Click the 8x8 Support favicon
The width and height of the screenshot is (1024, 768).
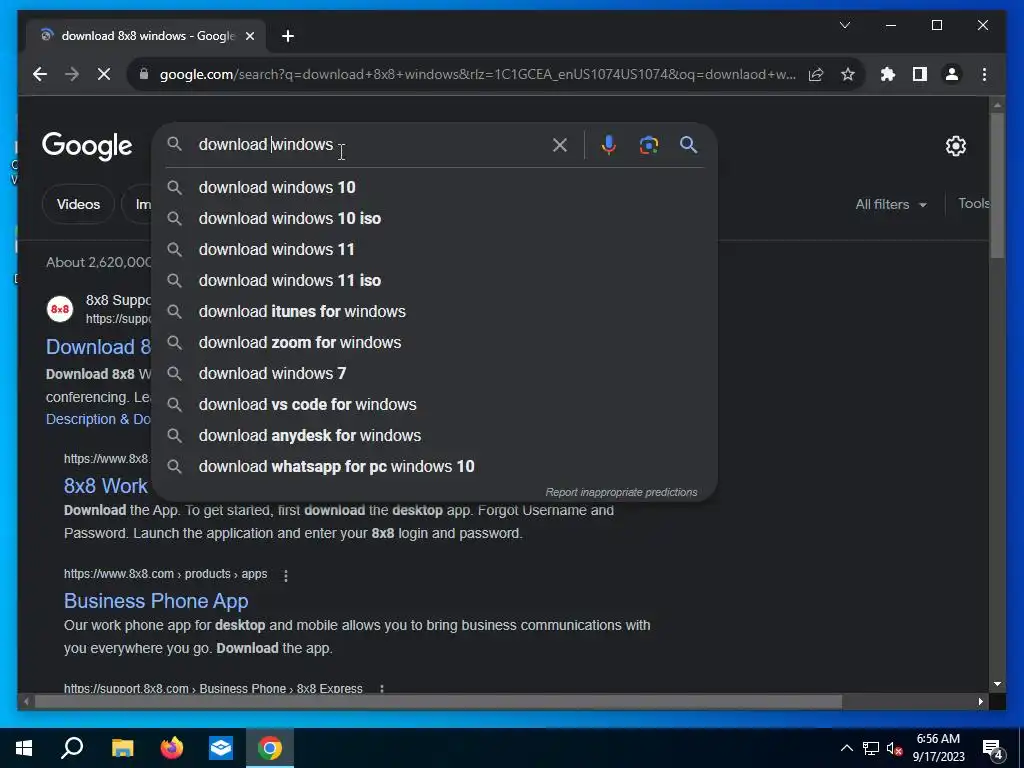click(60, 309)
